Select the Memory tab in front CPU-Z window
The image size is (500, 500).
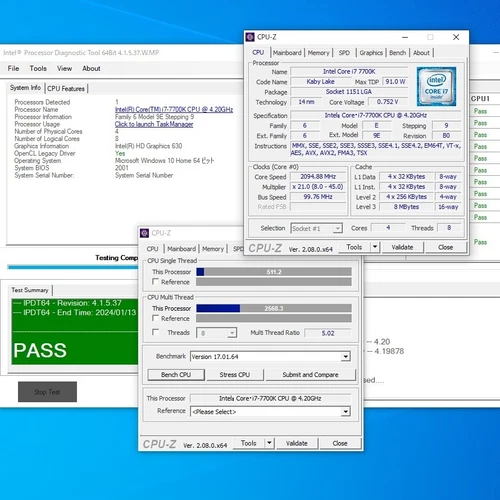[x=318, y=53]
